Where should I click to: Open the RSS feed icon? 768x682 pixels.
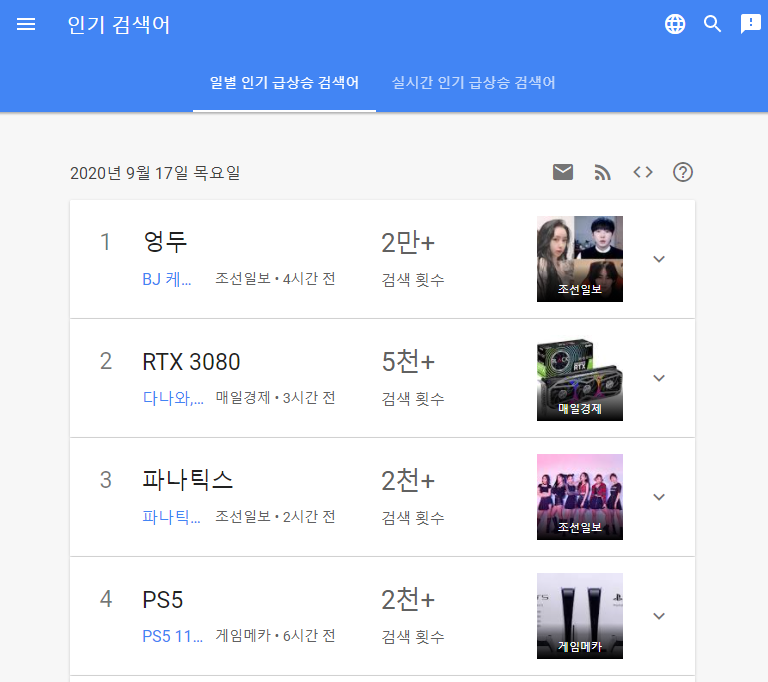click(602, 172)
